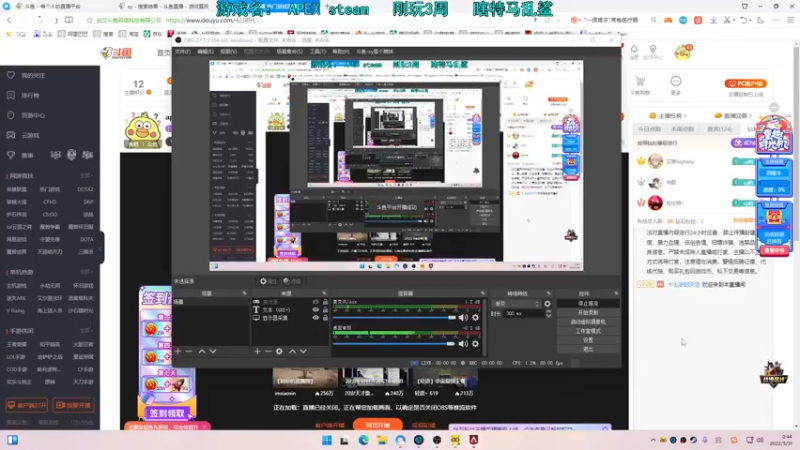Click 签到领取 sign-in reward button

[x=166, y=413]
